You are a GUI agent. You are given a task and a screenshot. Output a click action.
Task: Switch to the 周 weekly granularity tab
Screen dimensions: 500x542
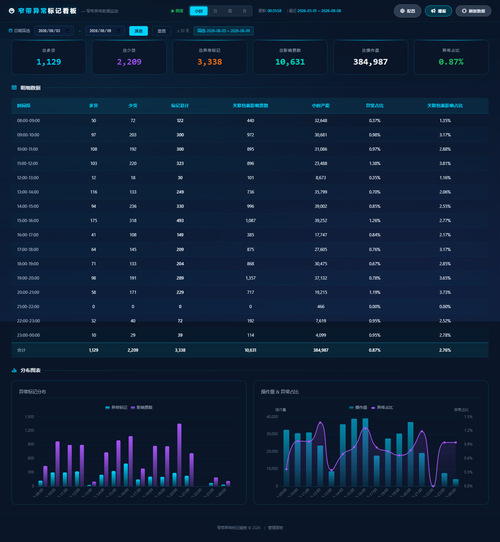tap(230, 11)
